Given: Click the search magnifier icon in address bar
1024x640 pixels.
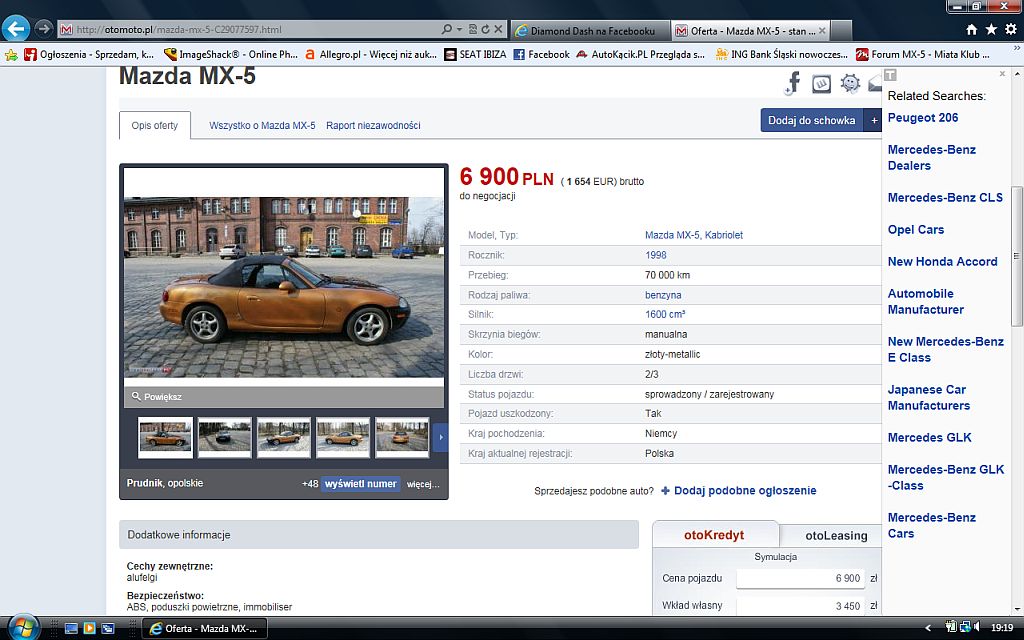Looking at the screenshot, I should pyautogui.click(x=447, y=29).
